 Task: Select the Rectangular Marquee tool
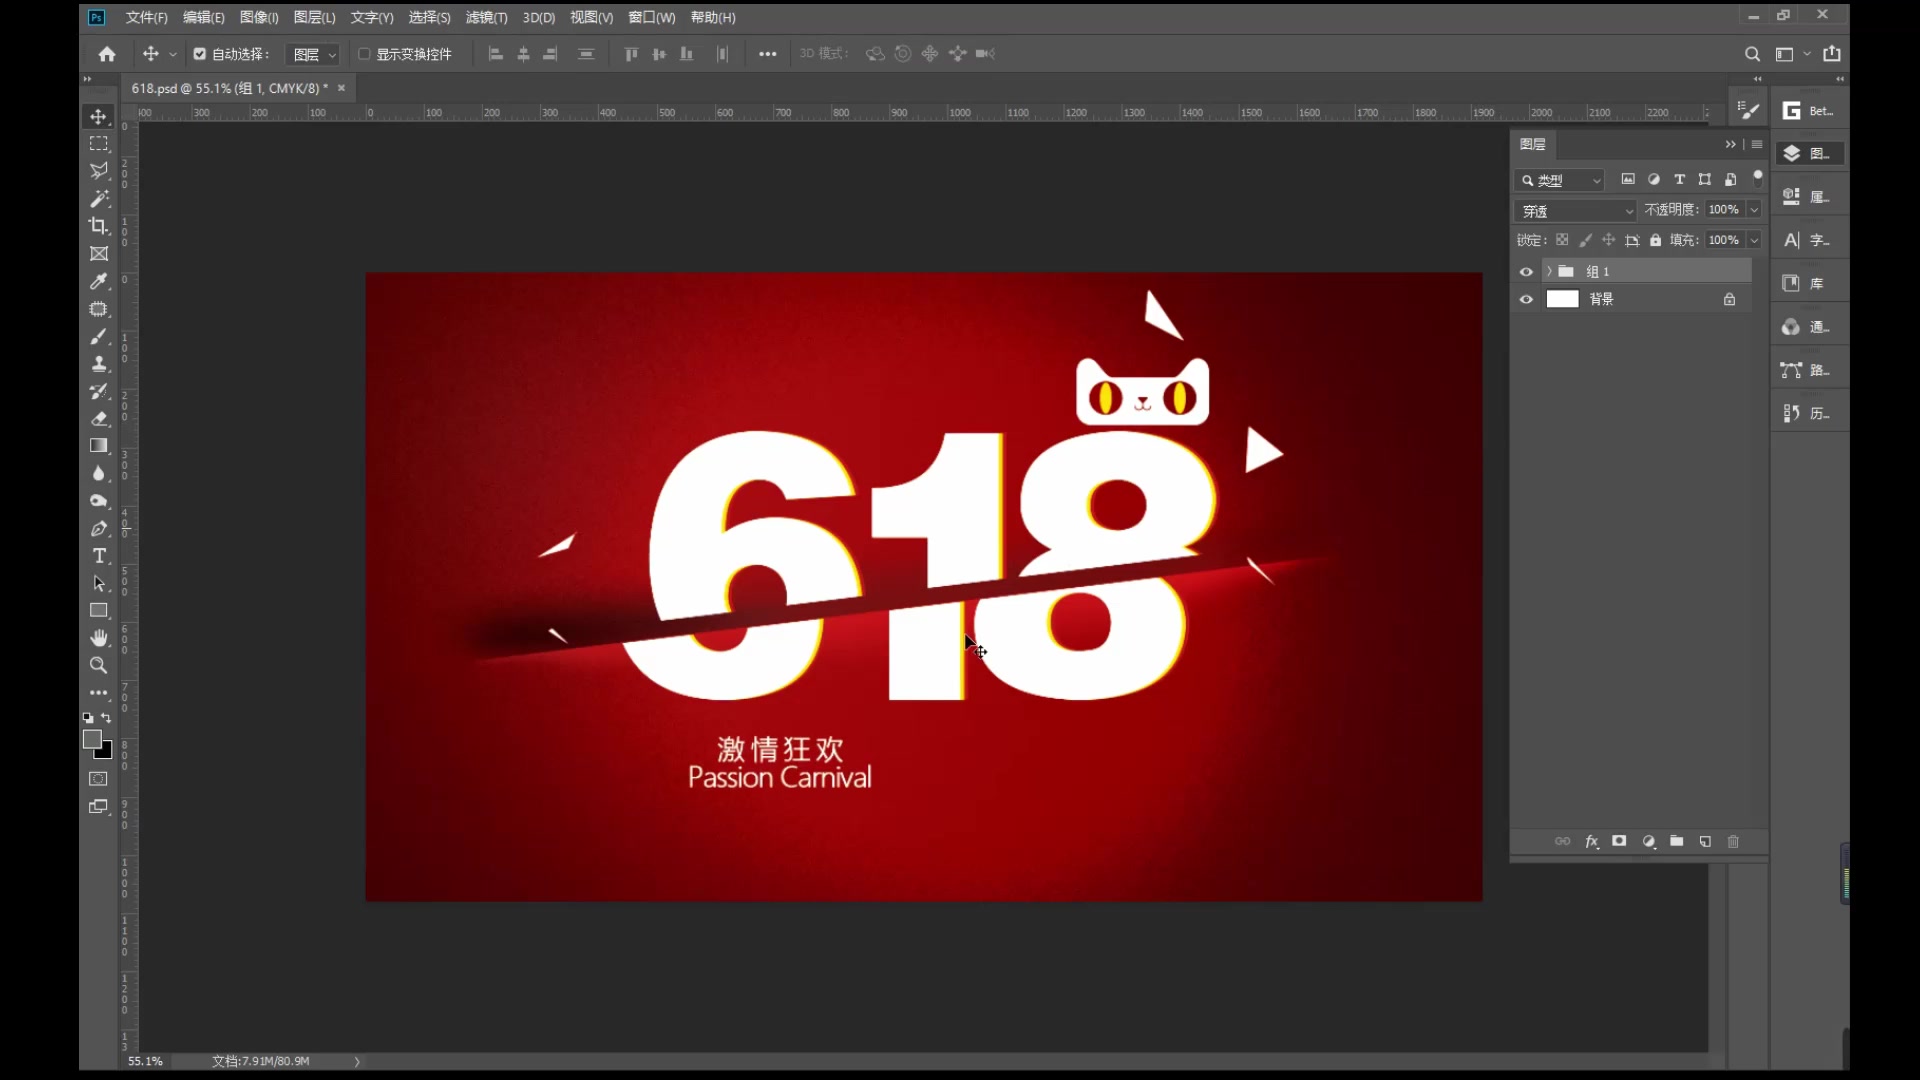pos(98,144)
